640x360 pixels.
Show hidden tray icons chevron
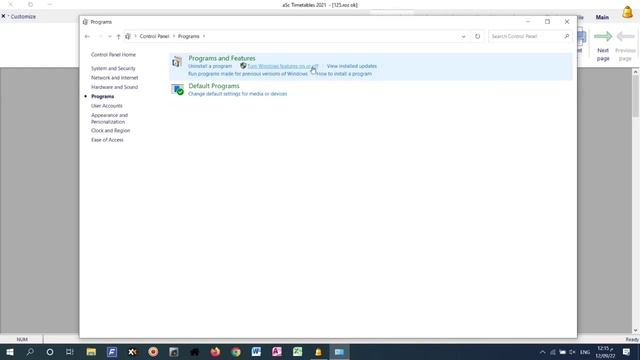pos(542,352)
